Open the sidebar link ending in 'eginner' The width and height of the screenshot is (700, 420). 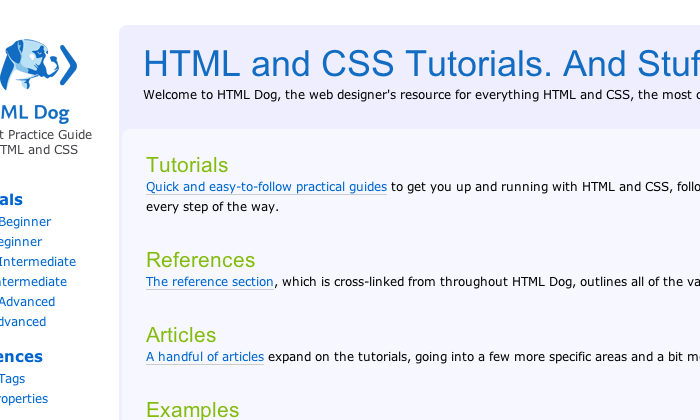[21, 242]
